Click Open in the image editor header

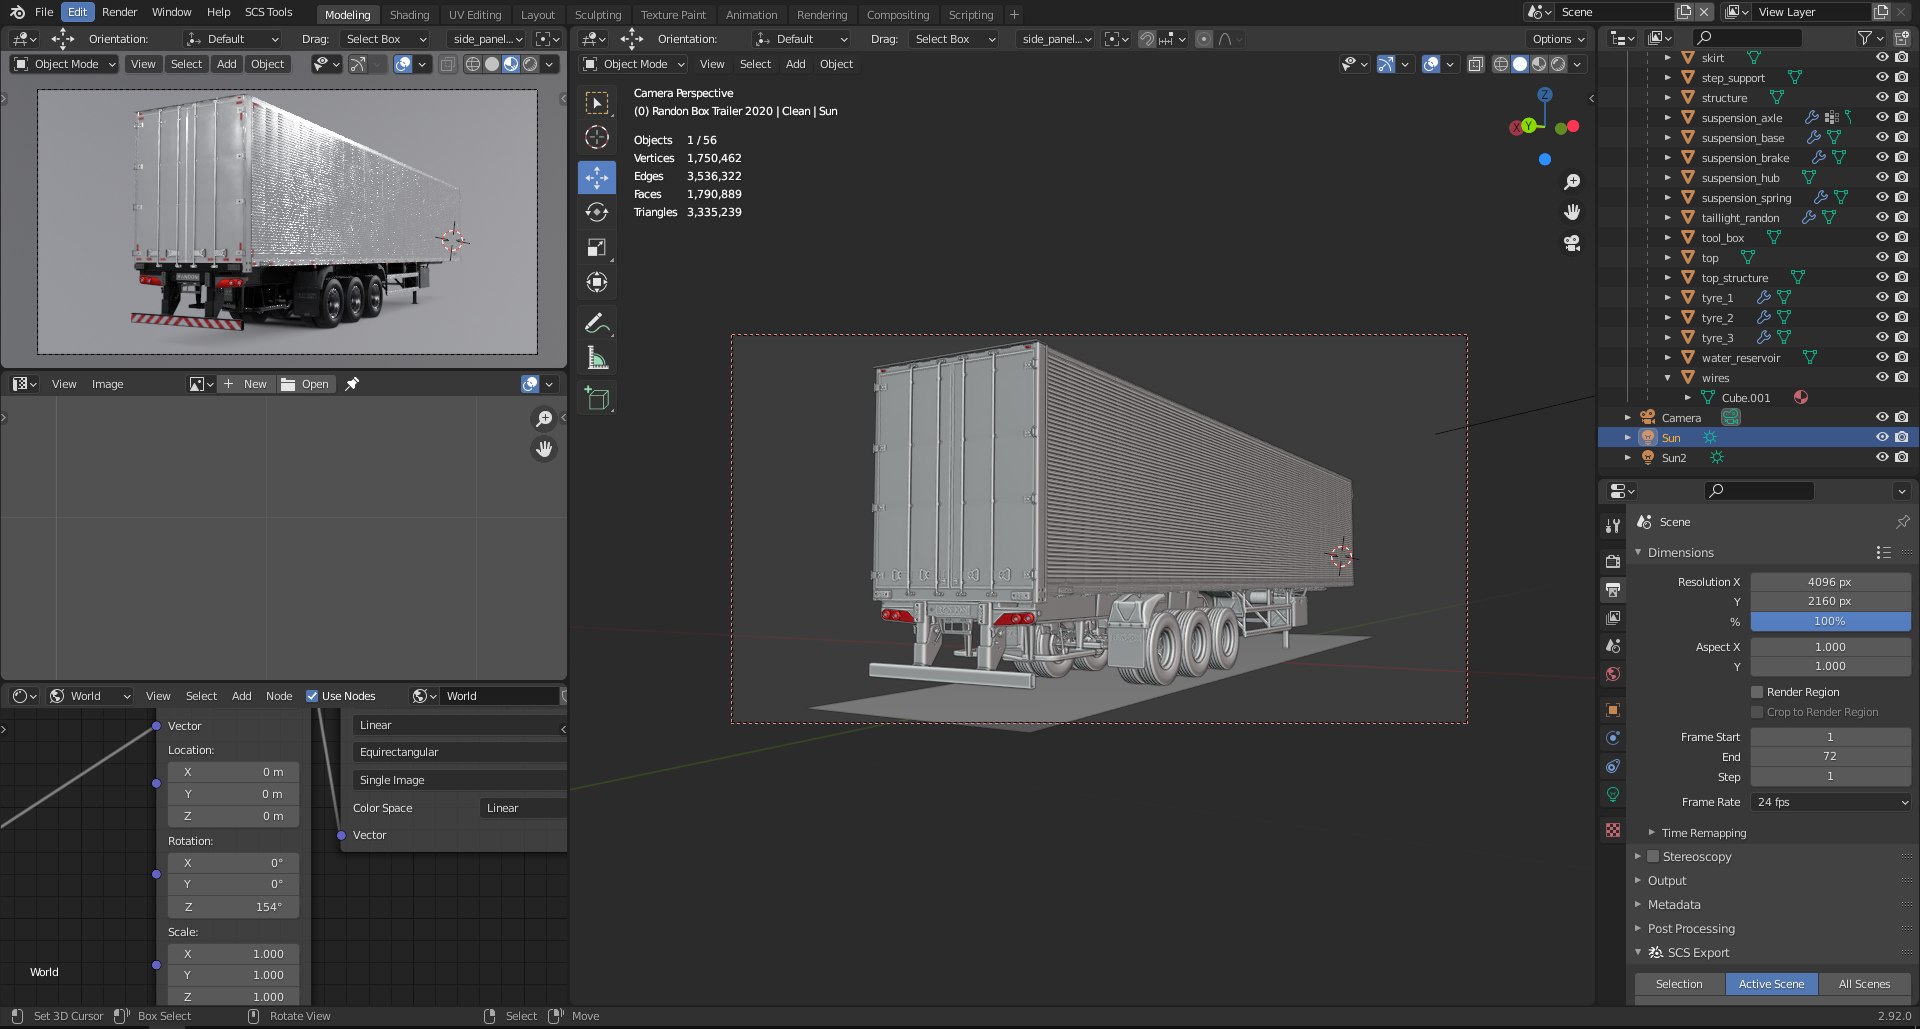tap(305, 384)
